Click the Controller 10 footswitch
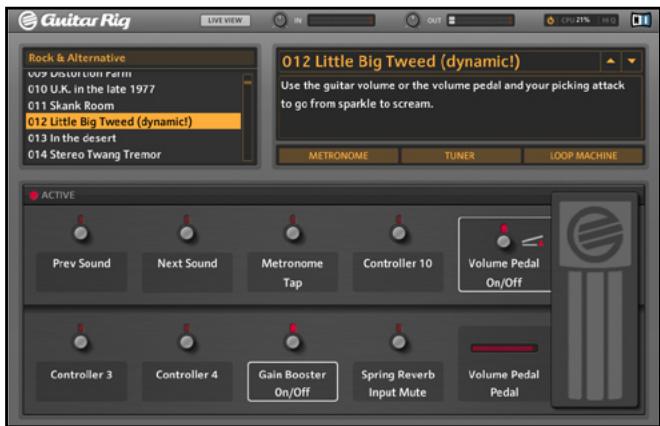 pos(399,232)
